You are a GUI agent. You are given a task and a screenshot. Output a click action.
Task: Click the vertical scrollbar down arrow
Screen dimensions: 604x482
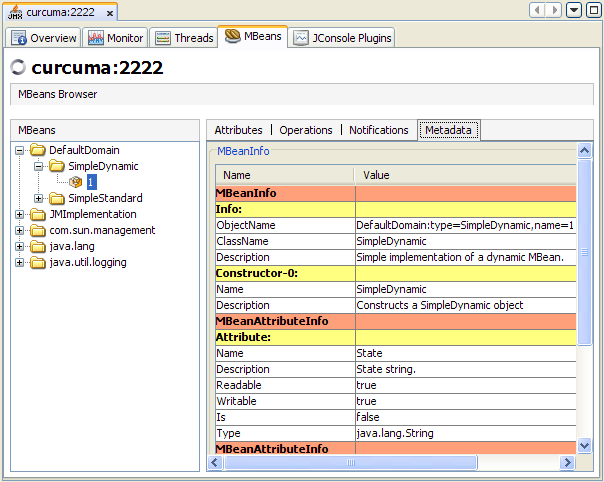pos(585,447)
